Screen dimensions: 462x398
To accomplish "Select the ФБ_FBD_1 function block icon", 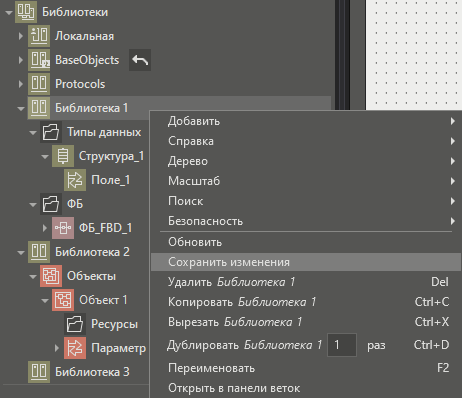I will click(63, 228).
